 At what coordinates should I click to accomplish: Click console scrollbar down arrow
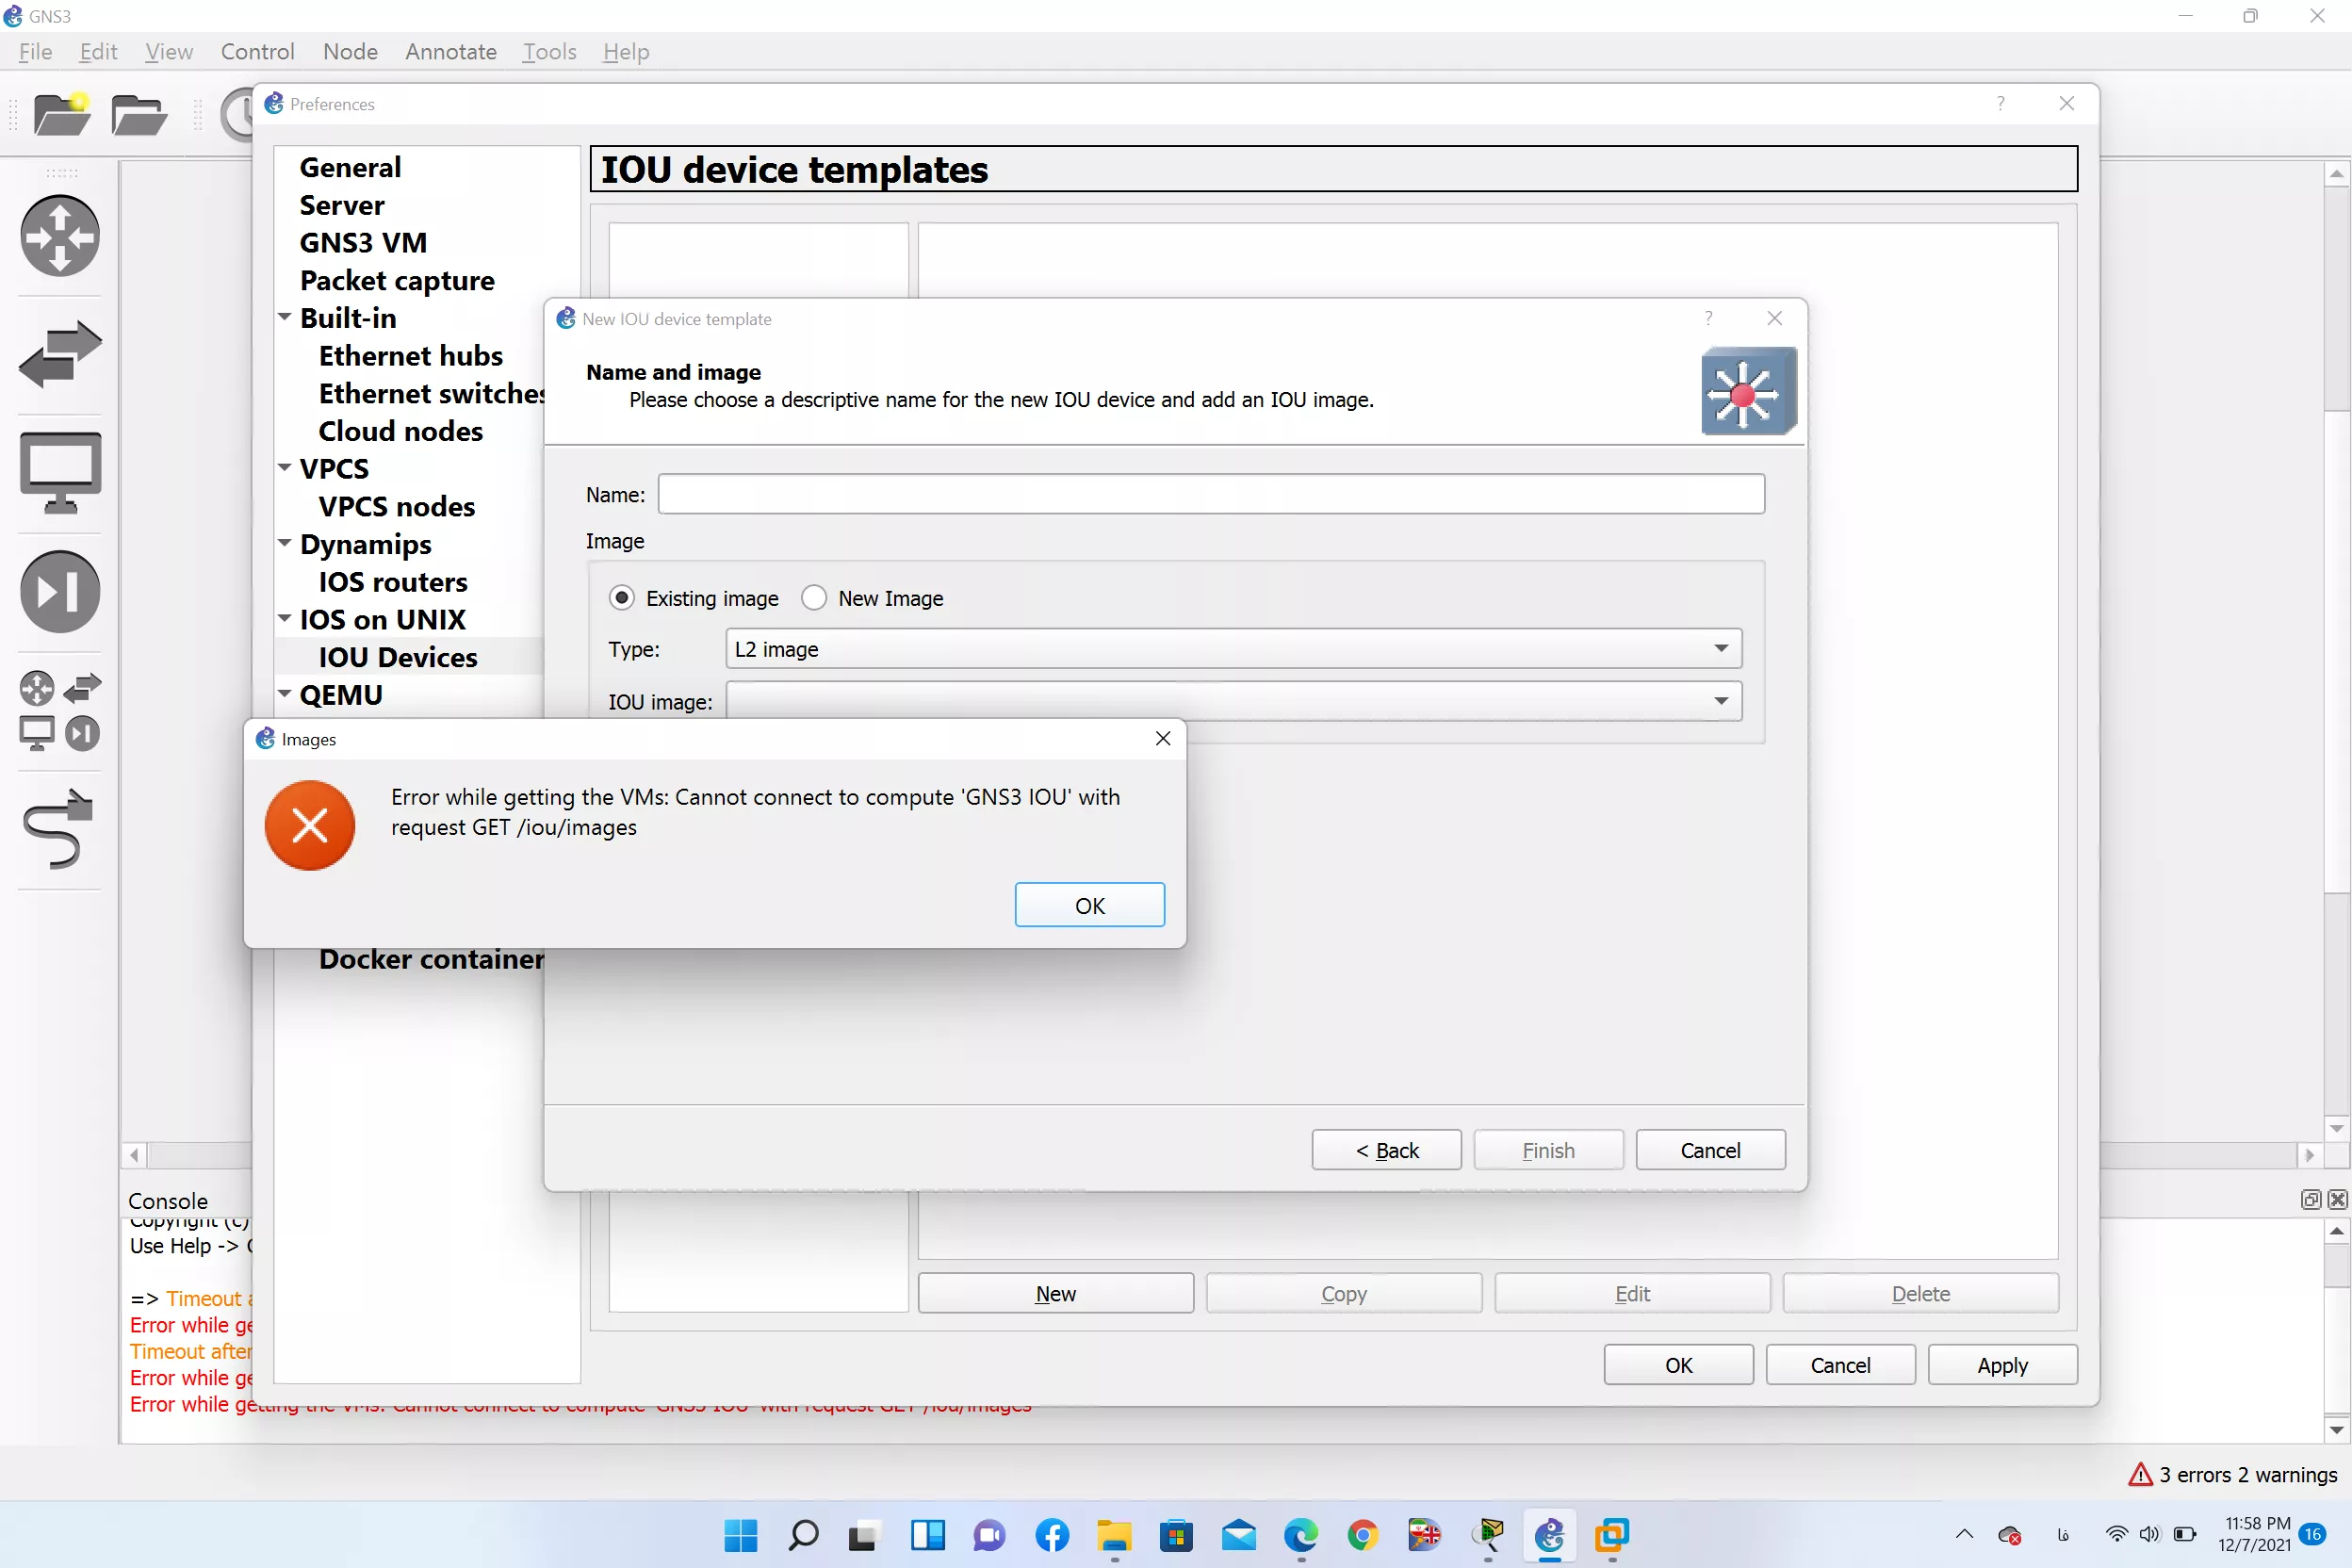2336,1430
